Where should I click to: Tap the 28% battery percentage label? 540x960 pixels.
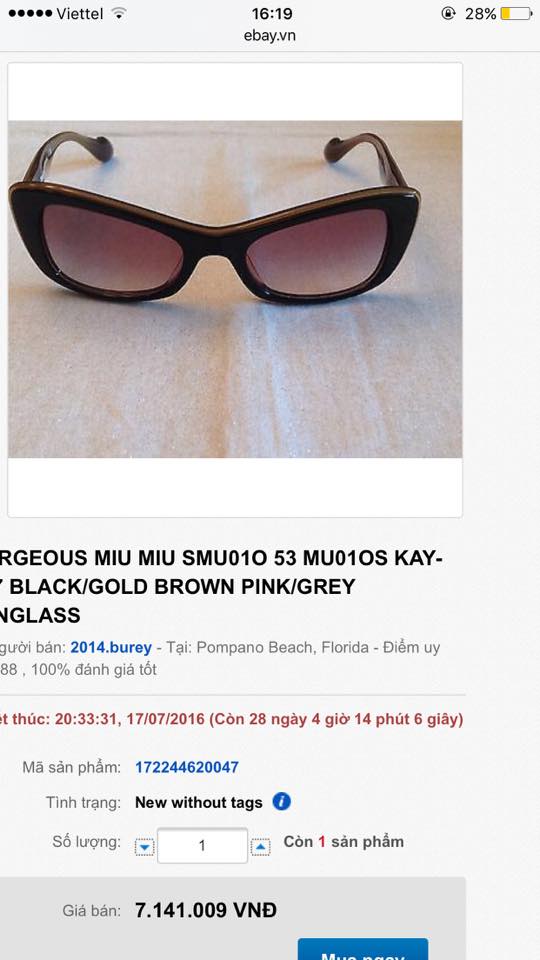[x=481, y=13]
